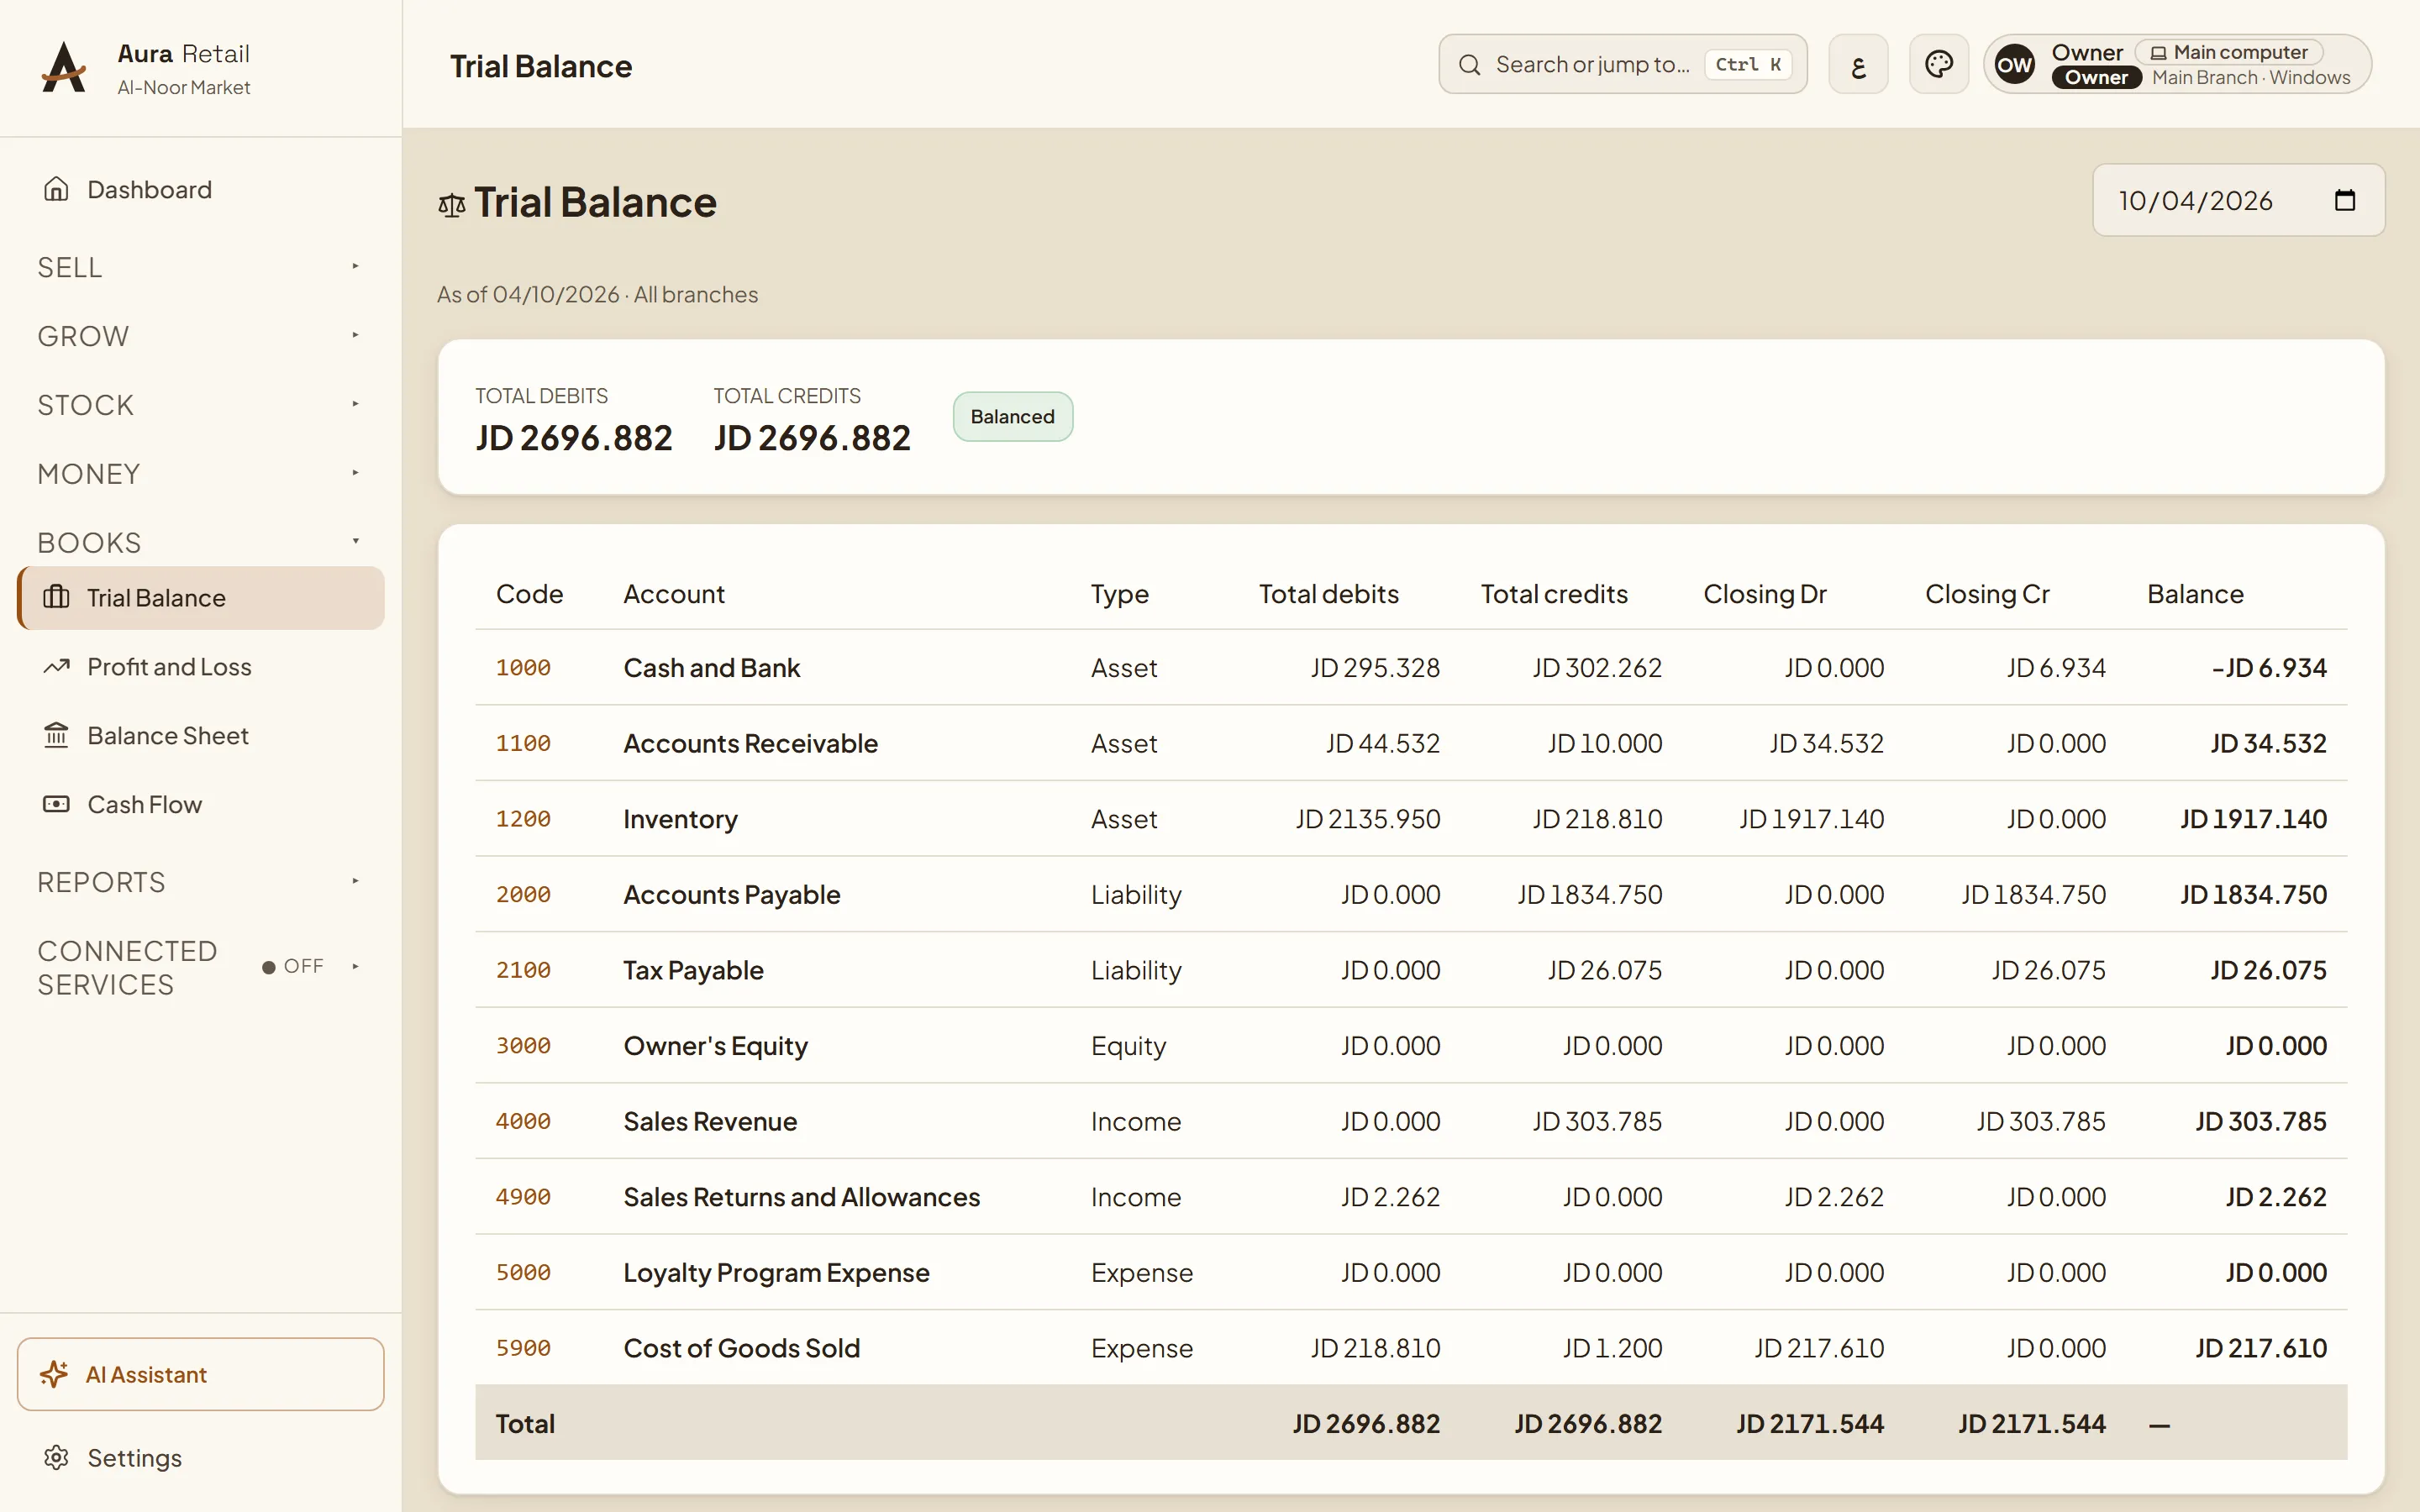
Task: Click the Owner role pill badge
Action: 2096,78
